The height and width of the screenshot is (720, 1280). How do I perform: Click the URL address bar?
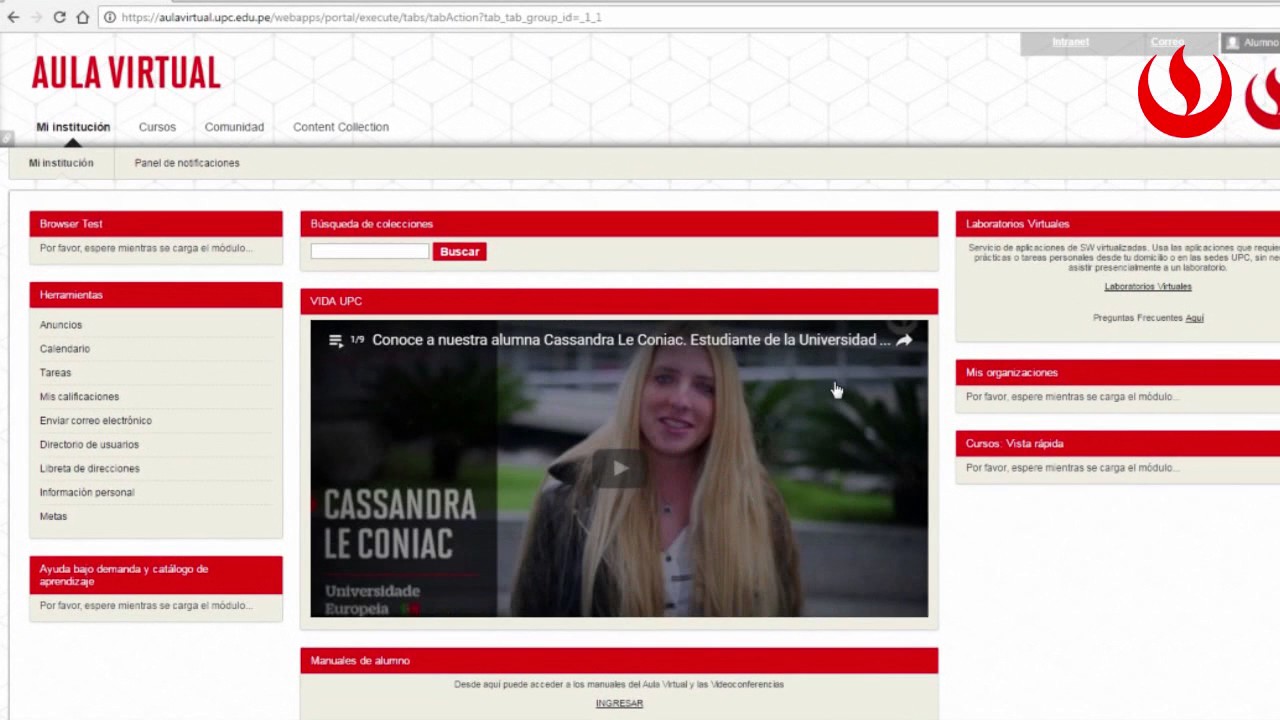[690, 17]
